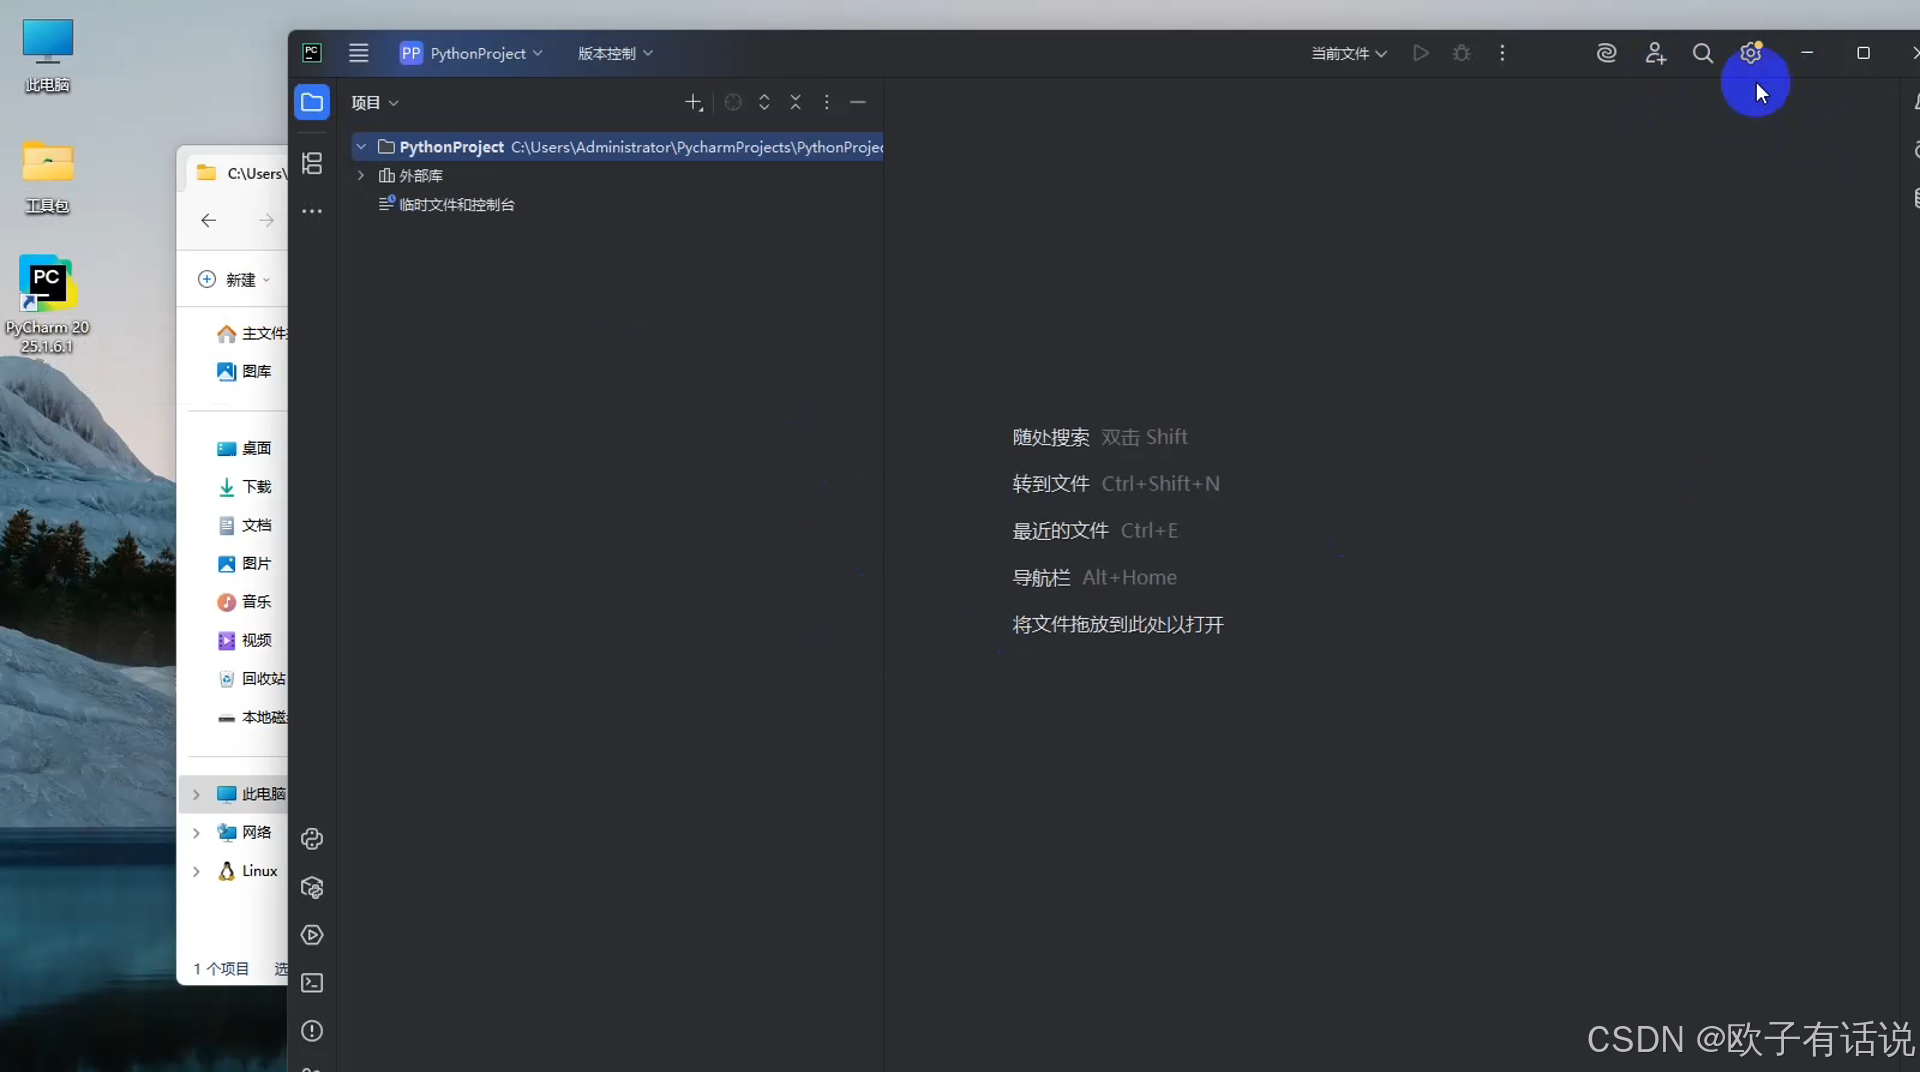Open the Services tool window icon

click(312, 935)
